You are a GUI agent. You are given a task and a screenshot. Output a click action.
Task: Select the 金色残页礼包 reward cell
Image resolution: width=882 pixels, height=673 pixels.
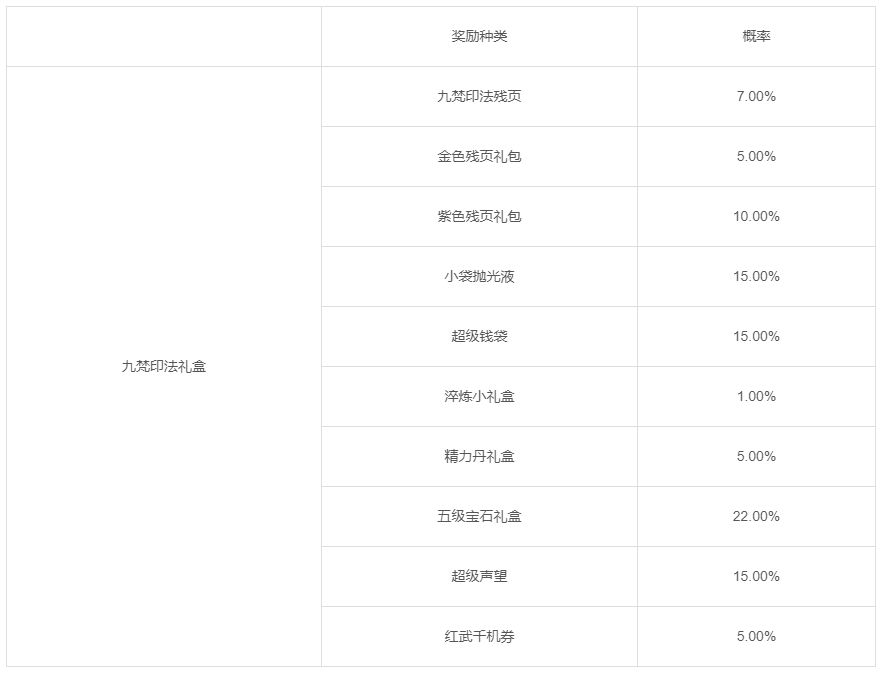[479, 157]
